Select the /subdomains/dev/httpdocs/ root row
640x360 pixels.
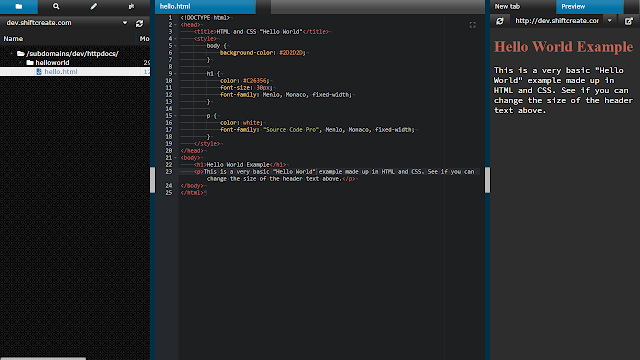tap(75, 53)
